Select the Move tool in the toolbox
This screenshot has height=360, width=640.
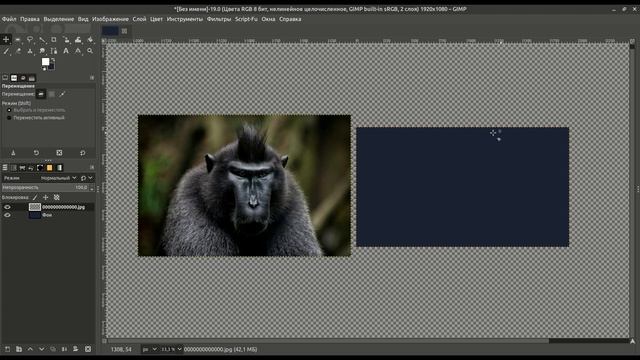pos(6,40)
